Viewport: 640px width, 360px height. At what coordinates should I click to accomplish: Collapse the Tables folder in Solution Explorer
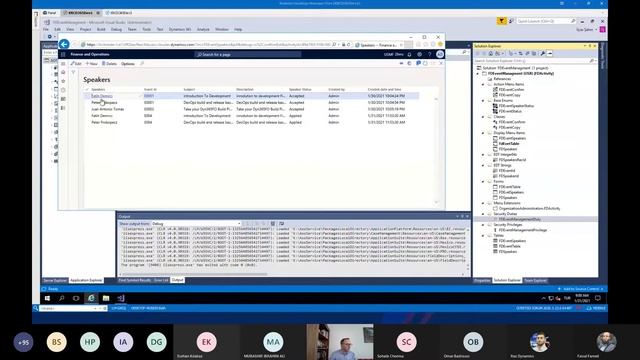pos(483,236)
